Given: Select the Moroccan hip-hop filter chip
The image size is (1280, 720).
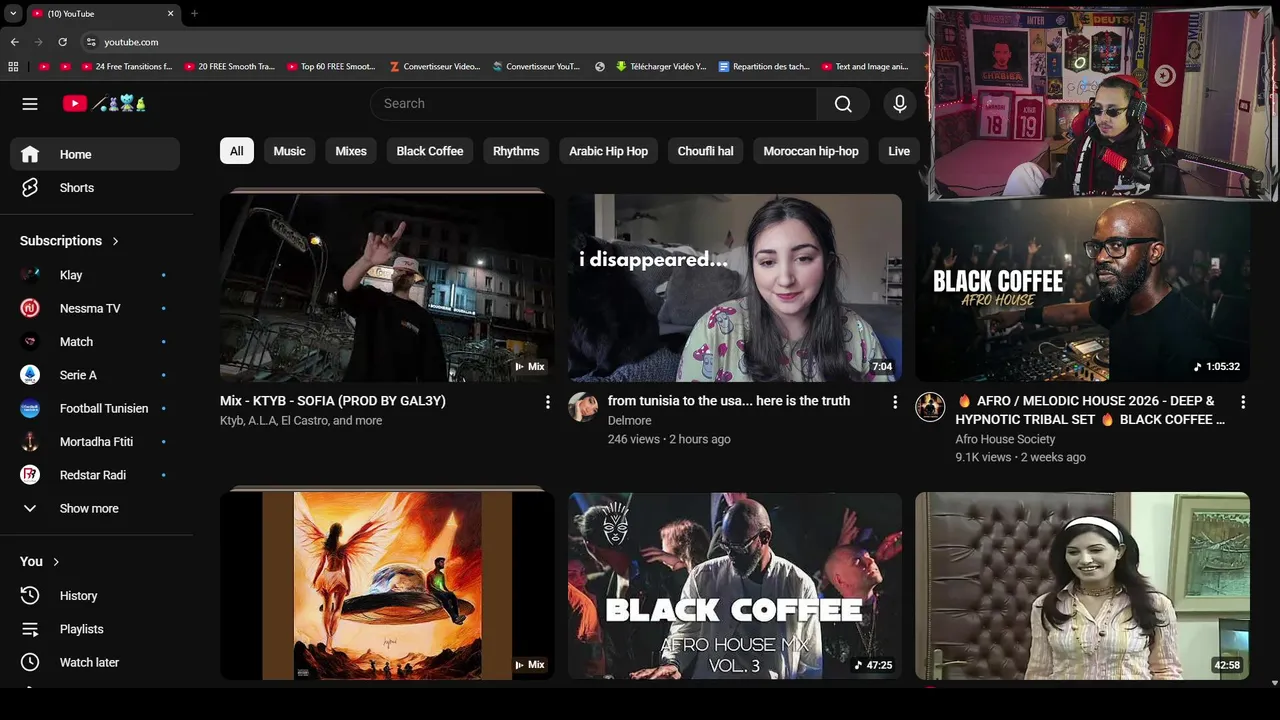Looking at the screenshot, I should coord(811,151).
